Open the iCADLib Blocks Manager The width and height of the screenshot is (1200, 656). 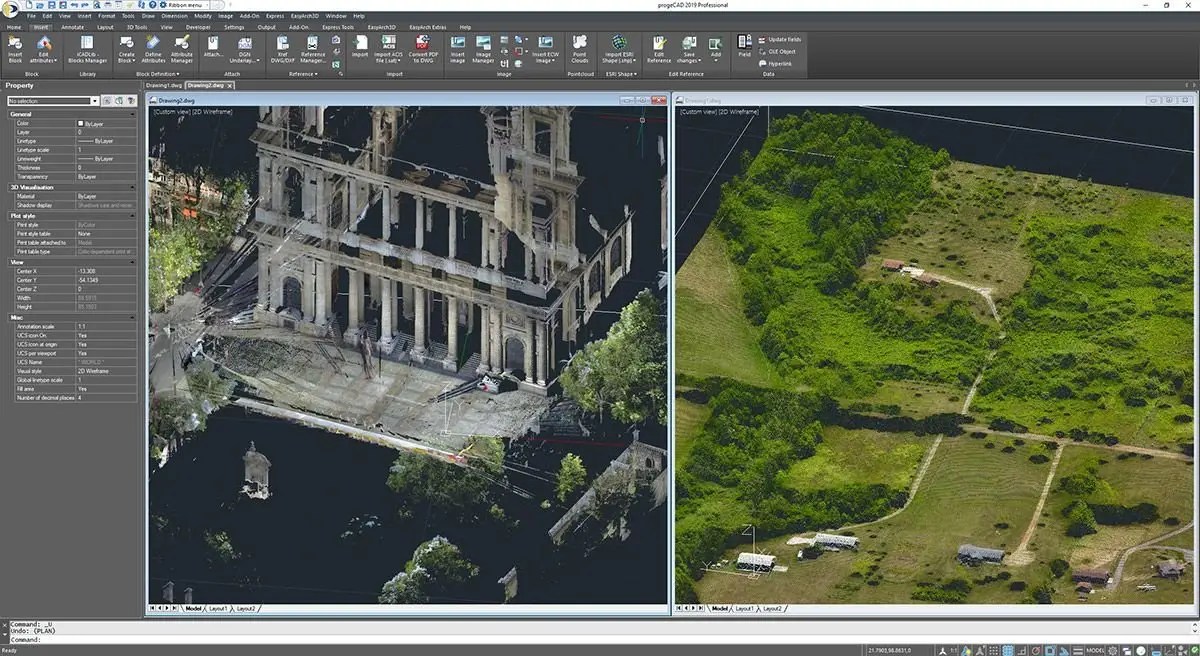[x=88, y=49]
